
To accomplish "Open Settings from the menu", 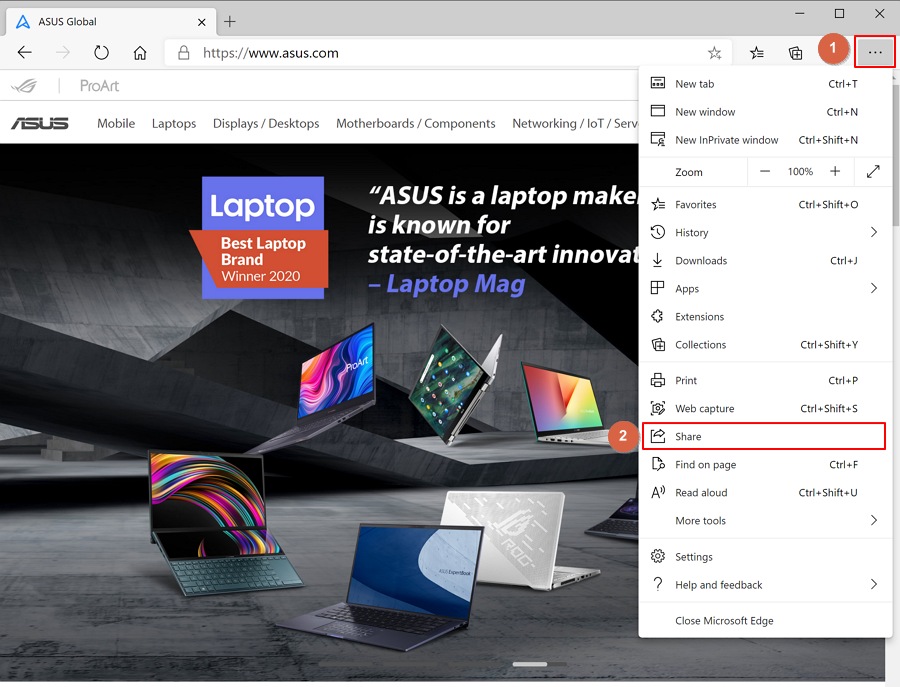I will (765, 557).
